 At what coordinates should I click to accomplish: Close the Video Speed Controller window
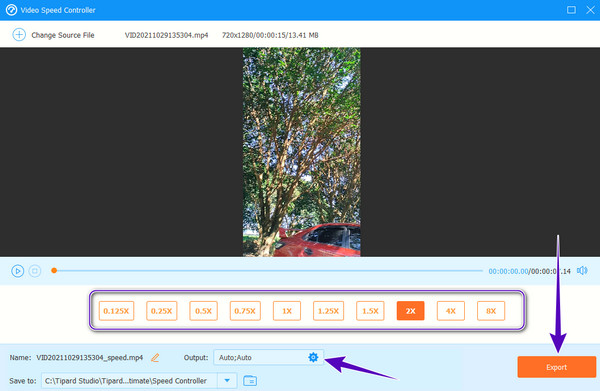pos(590,10)
